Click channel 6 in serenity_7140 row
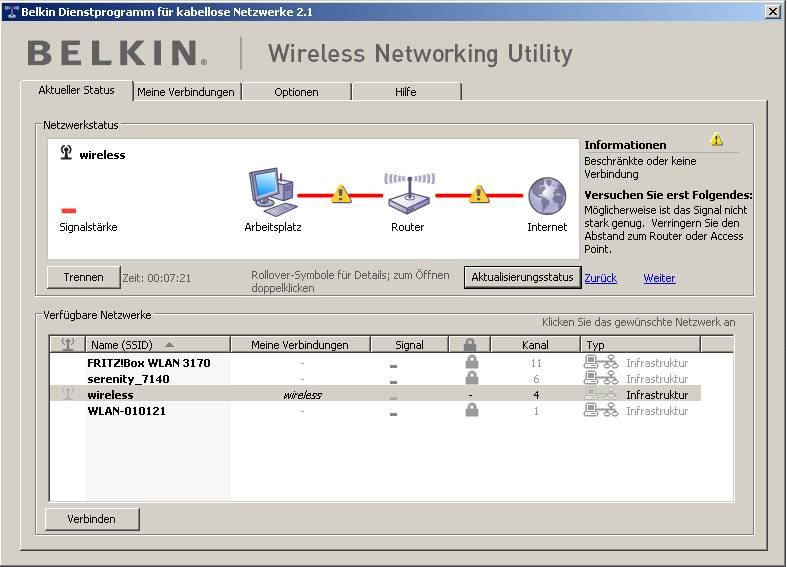The height and width of the screenshot is (567, 787). tap(536, 379)
